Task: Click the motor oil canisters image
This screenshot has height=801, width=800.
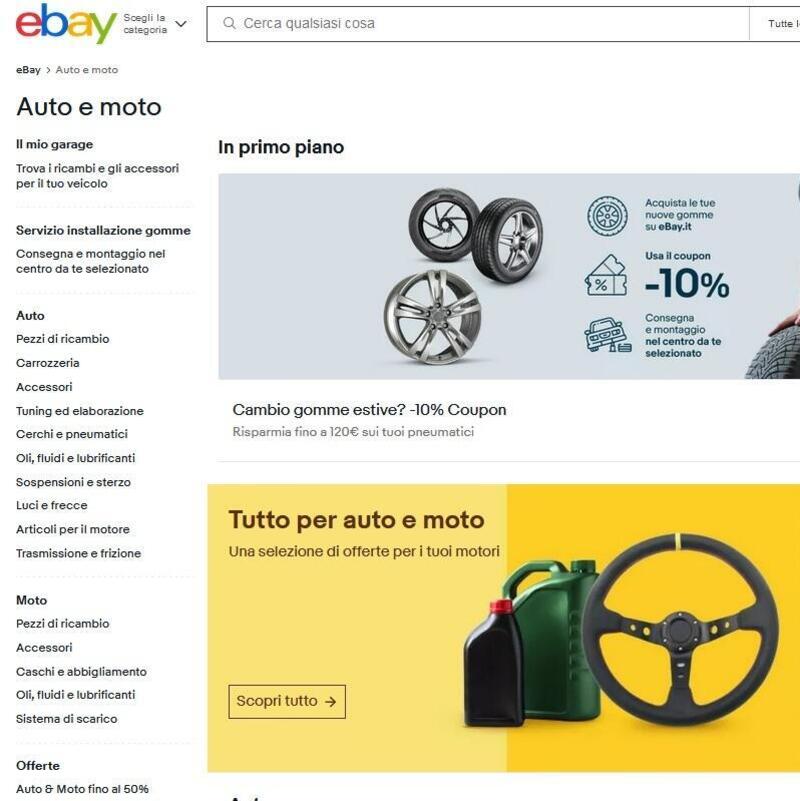Action: click(531, 643)
